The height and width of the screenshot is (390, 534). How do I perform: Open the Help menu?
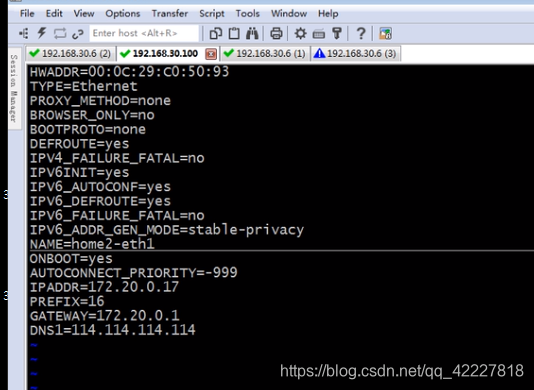[328, 14]
